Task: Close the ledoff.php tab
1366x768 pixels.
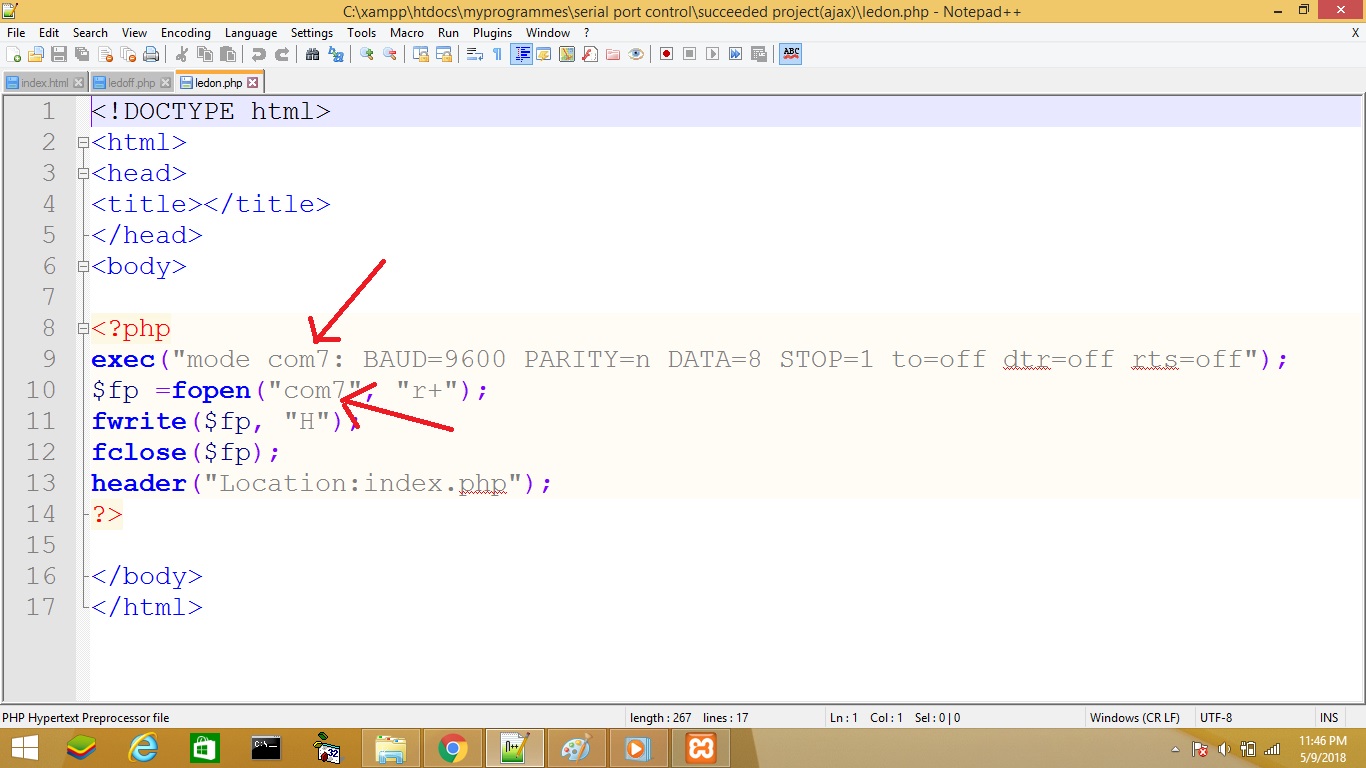Action: (165, 83)
